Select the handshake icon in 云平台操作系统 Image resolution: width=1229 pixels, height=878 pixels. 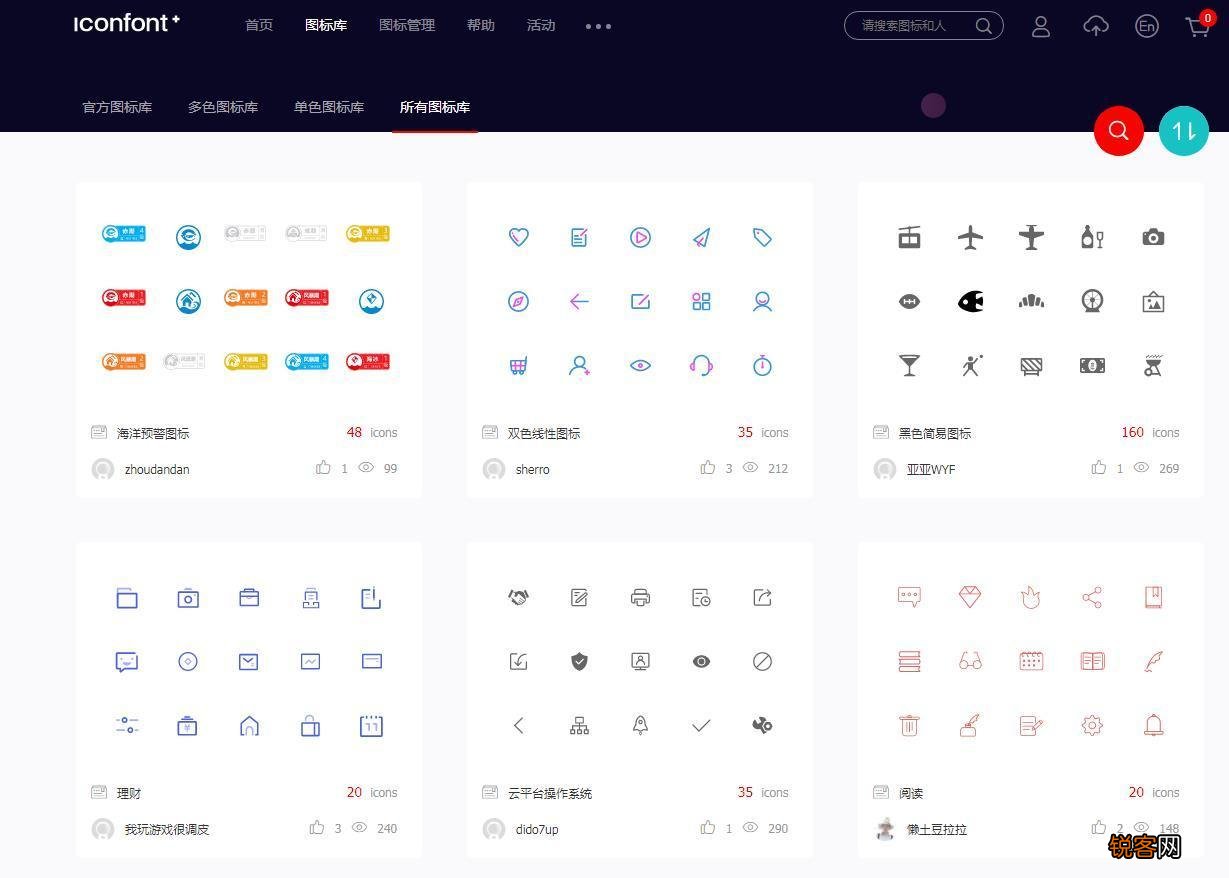(518, 597)
